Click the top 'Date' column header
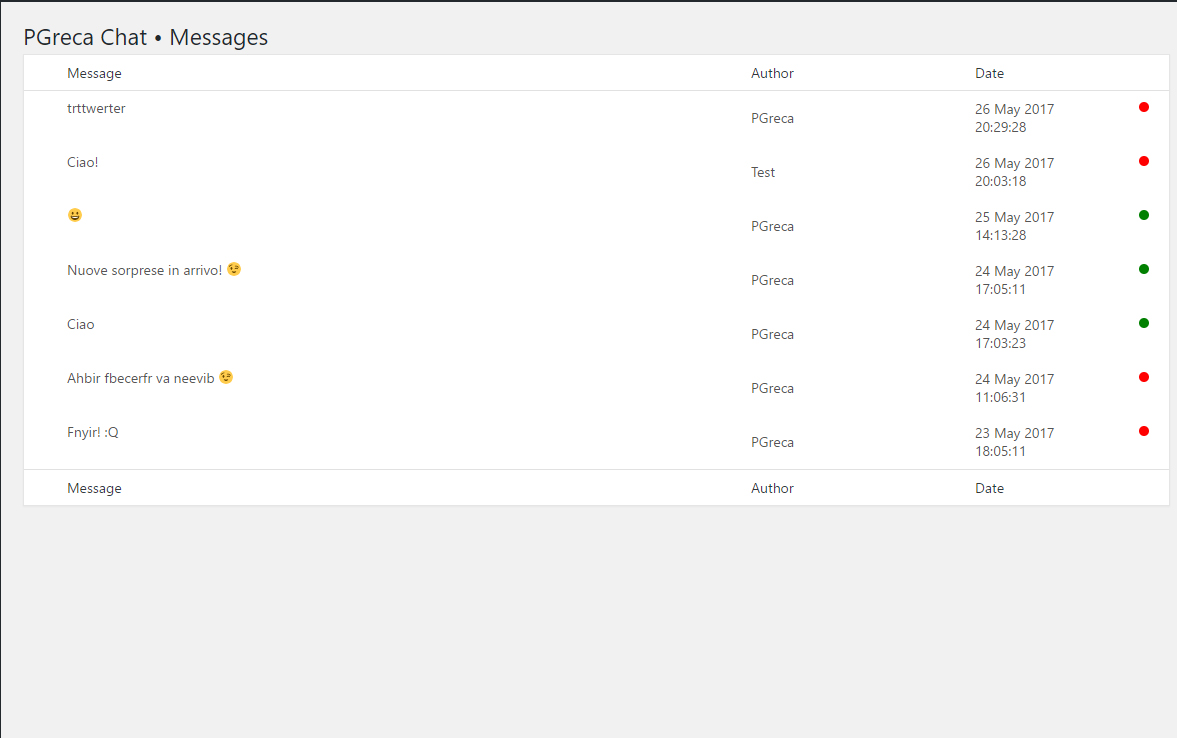The height and width of the screenshot is (738, 1177). click(989, 74)
